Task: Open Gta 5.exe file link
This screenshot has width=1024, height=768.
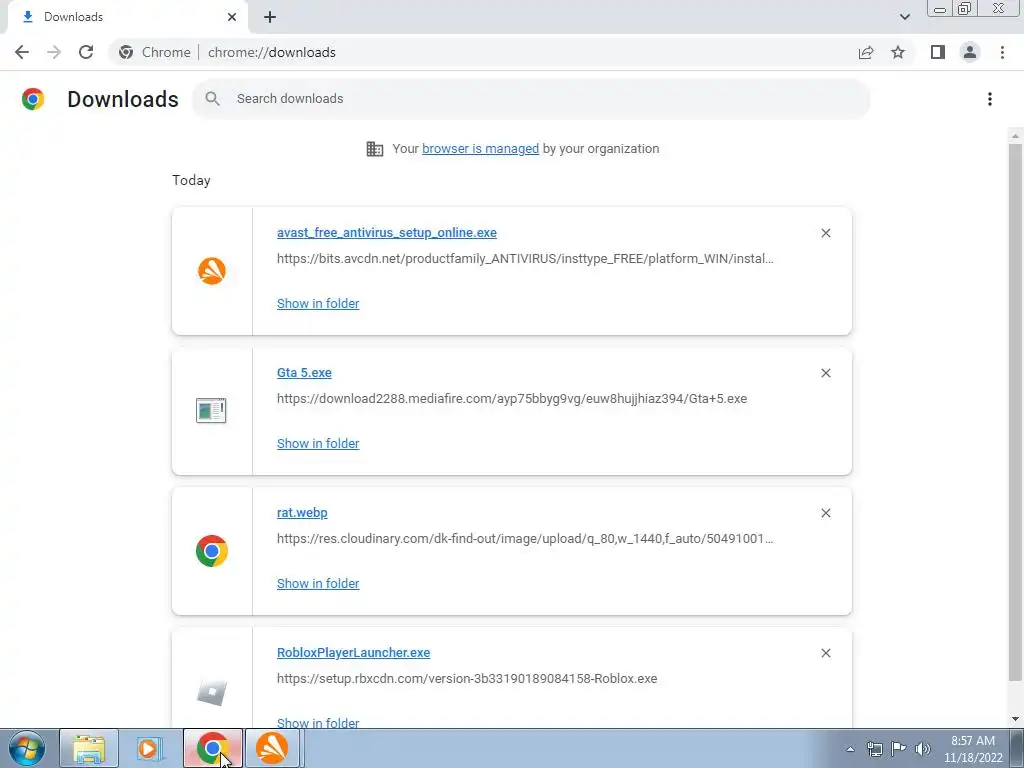Action: coord(304,373)
